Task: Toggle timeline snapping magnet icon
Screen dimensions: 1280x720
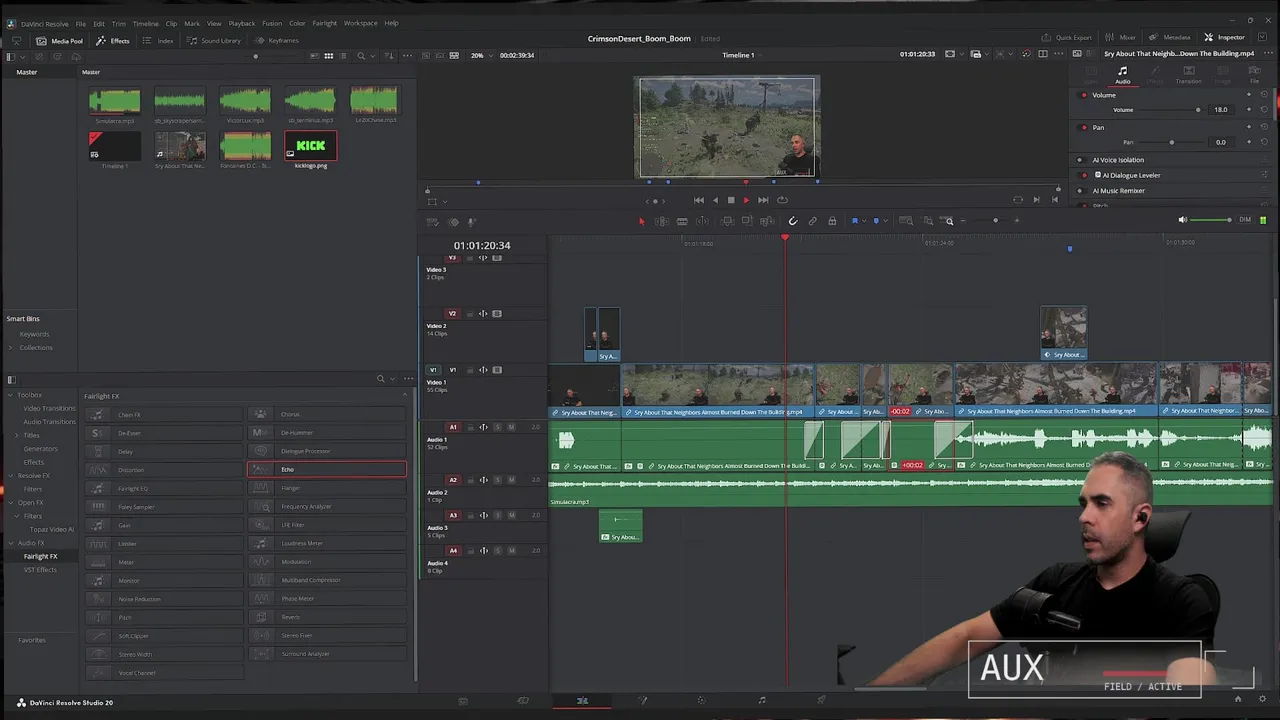Action: click(x=793, y=221)
